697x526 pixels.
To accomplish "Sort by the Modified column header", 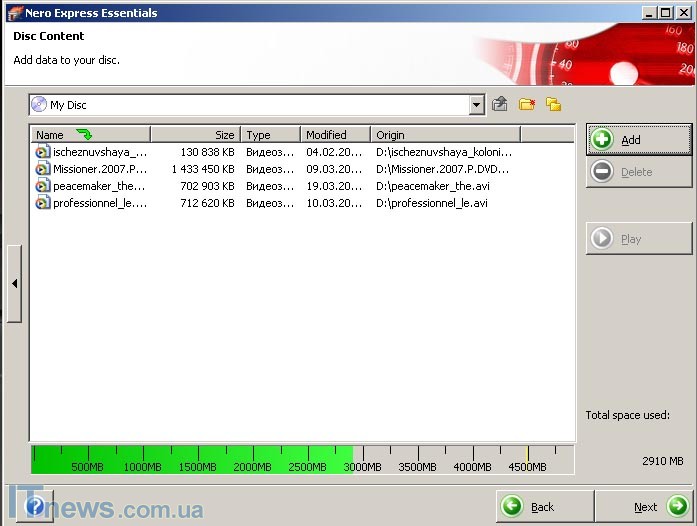I will pyautogui.click(x=335, y=135).
